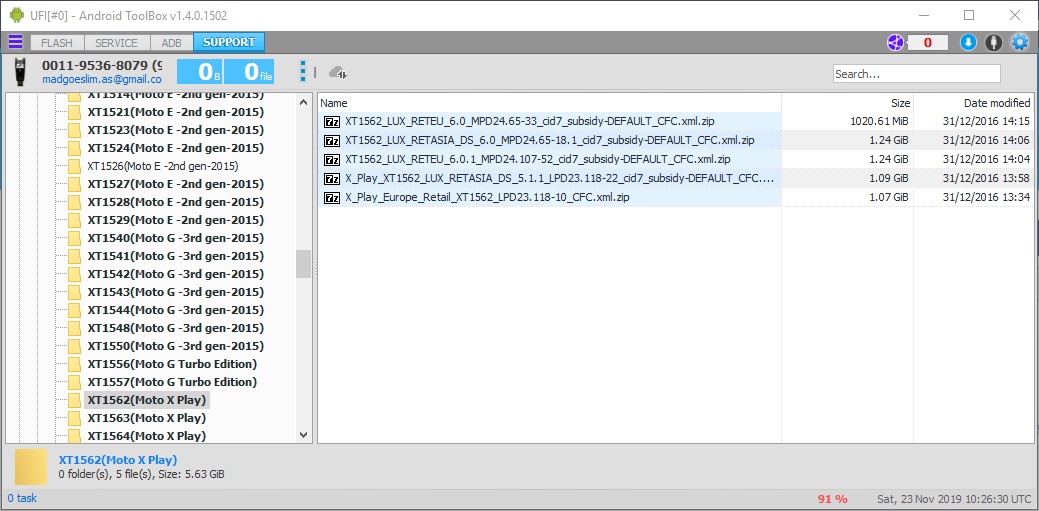Viewport: 1039px width, 511px height.
Task: Click the black plug connection icon
Action: (993, 42)
